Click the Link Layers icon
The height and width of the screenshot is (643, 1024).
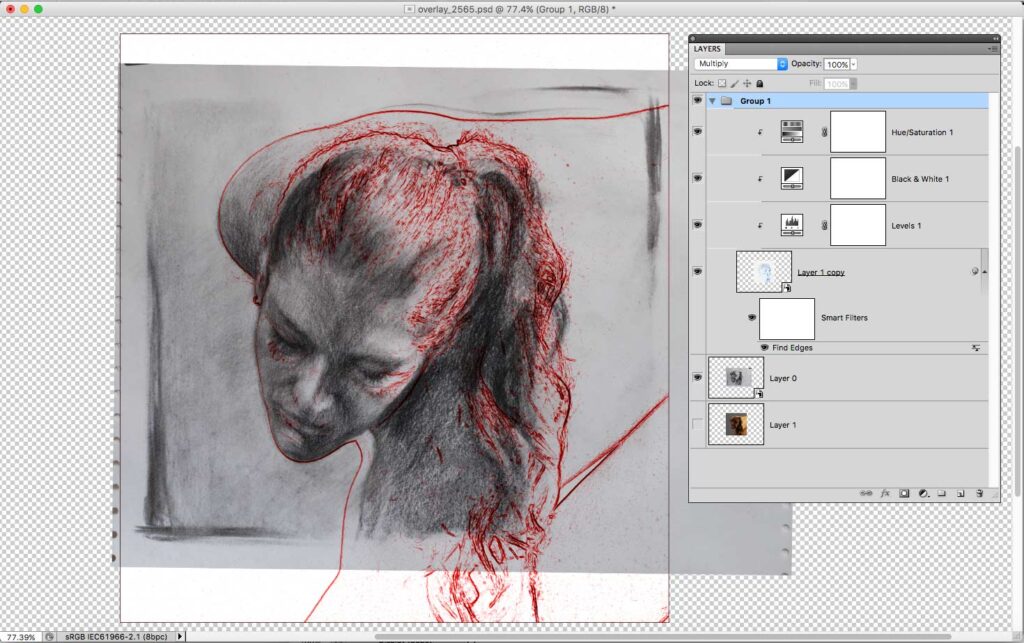866,493
